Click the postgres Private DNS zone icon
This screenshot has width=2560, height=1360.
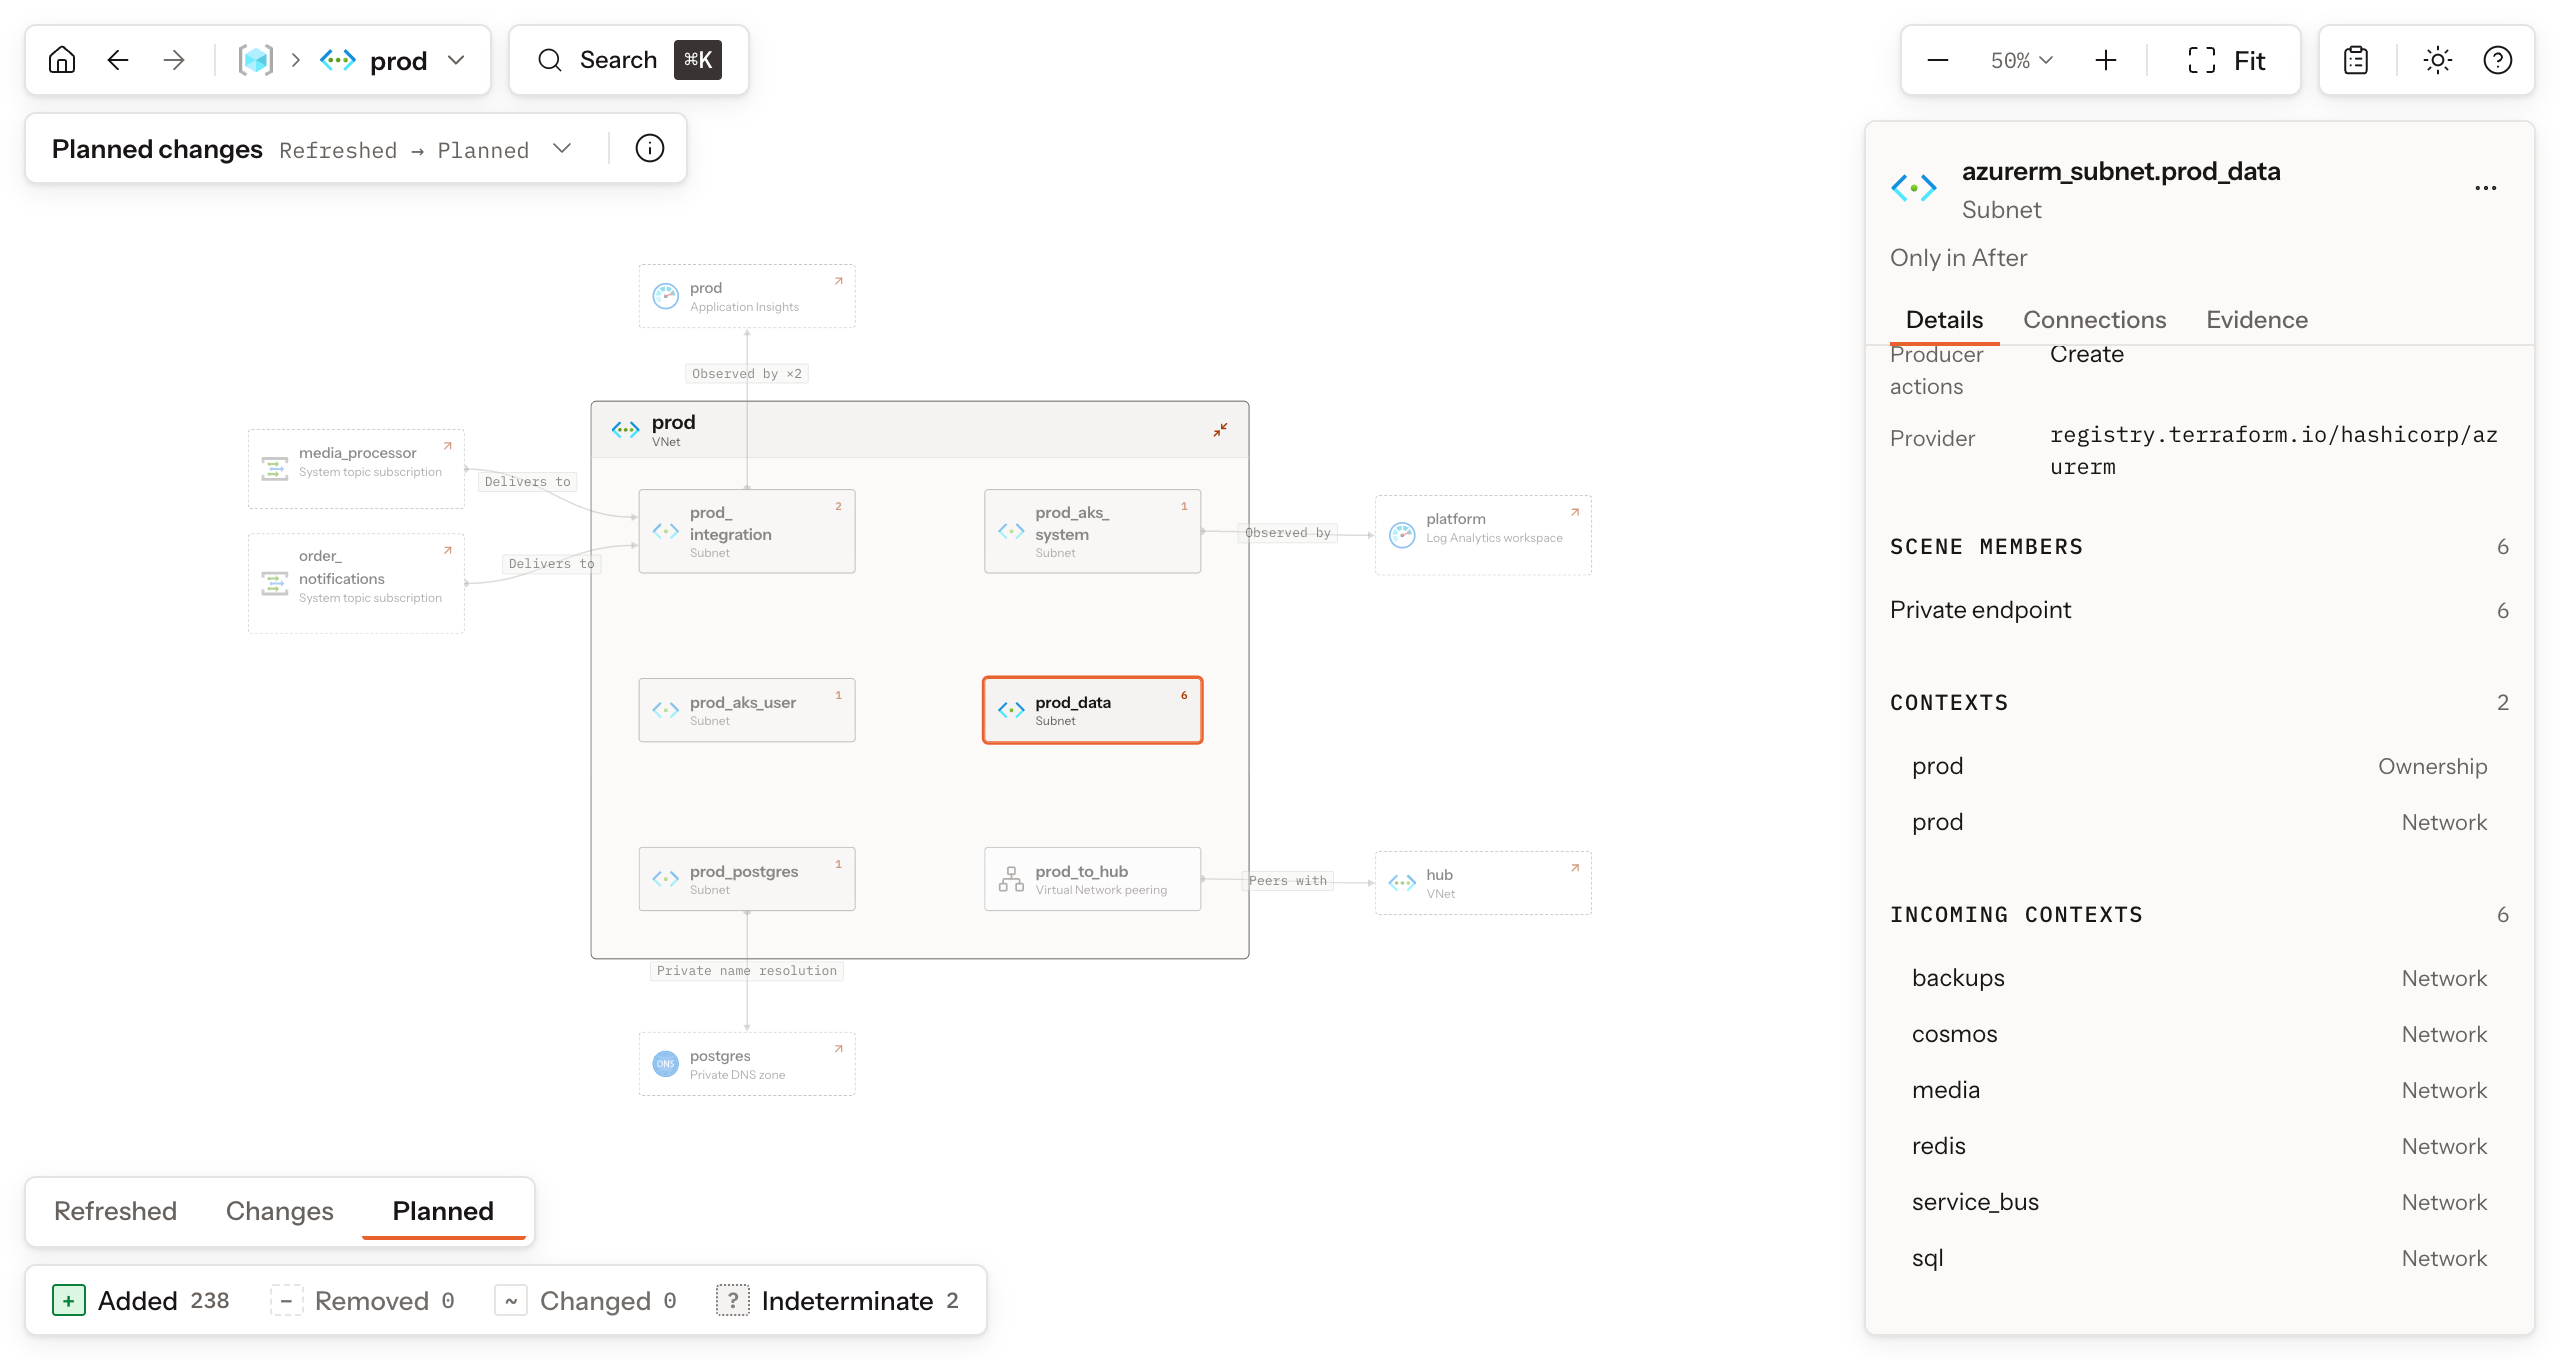click(x=665, y=1064)
